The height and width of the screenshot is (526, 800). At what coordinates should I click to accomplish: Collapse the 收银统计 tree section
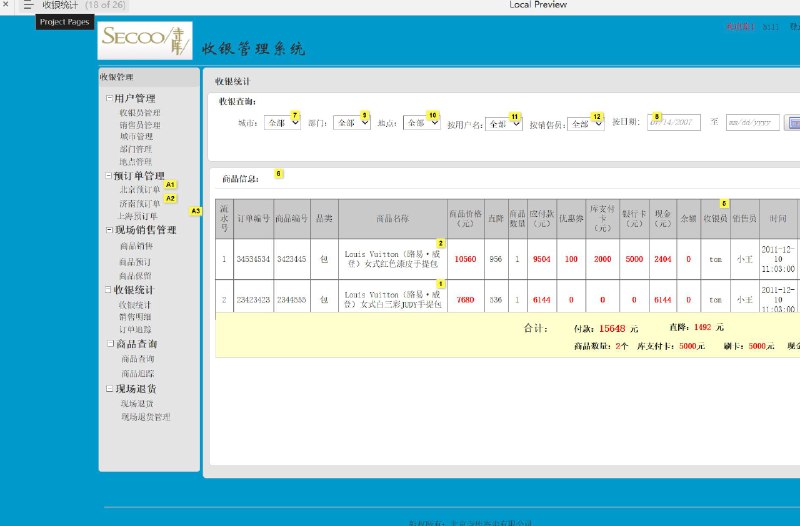[x=108, y=289]
